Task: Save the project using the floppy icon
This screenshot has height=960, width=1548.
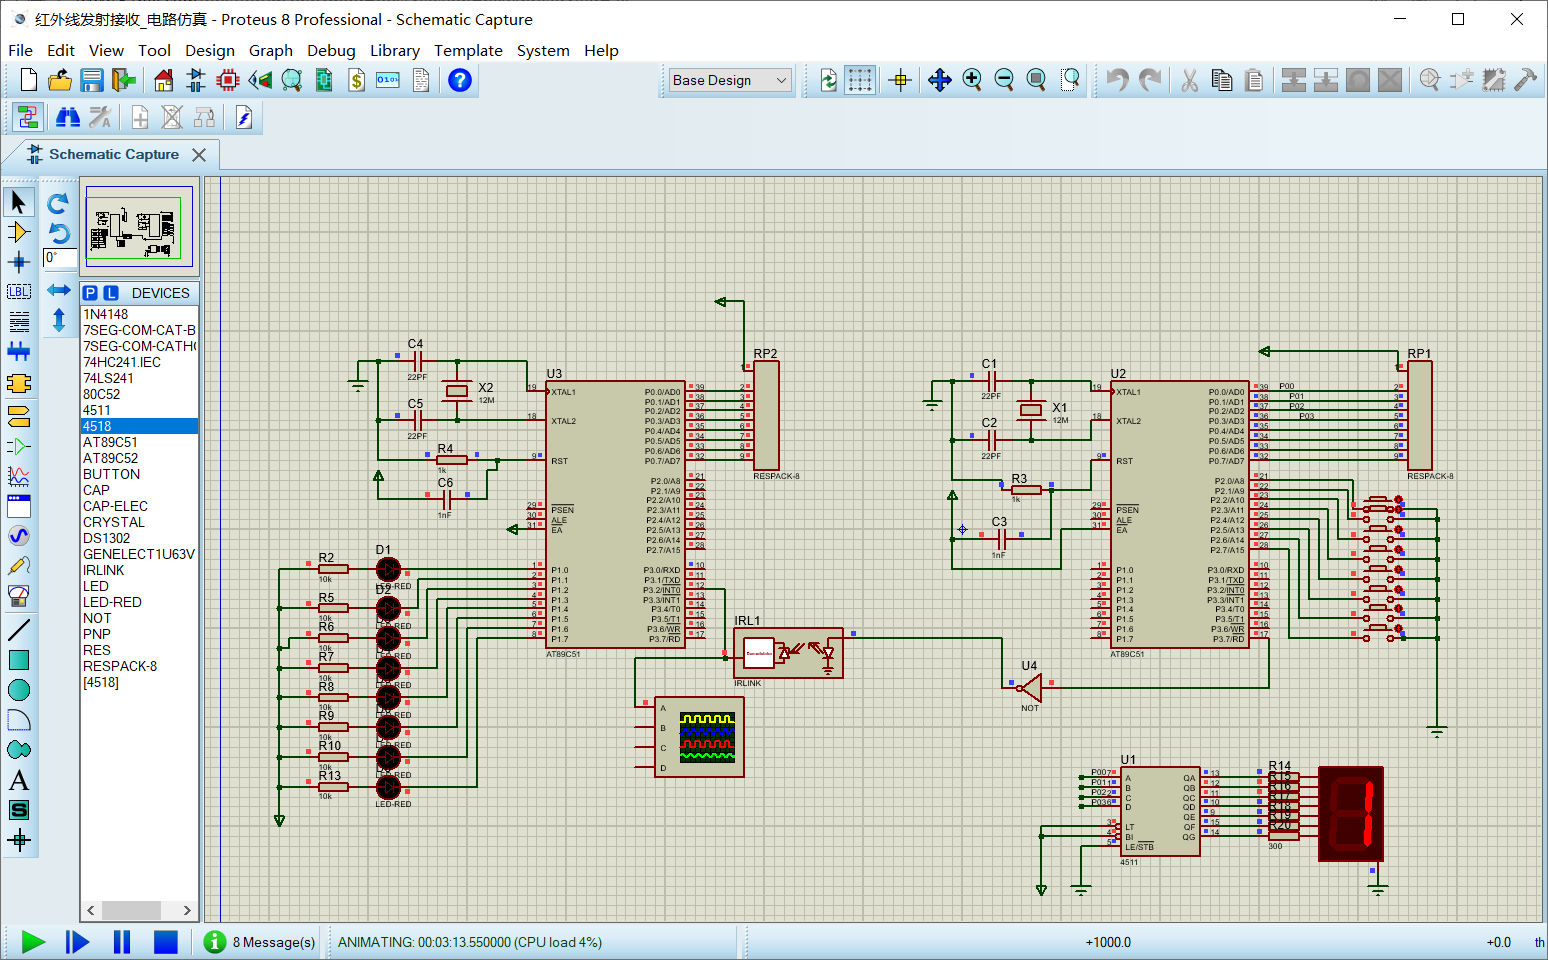Action: [92, 80]
